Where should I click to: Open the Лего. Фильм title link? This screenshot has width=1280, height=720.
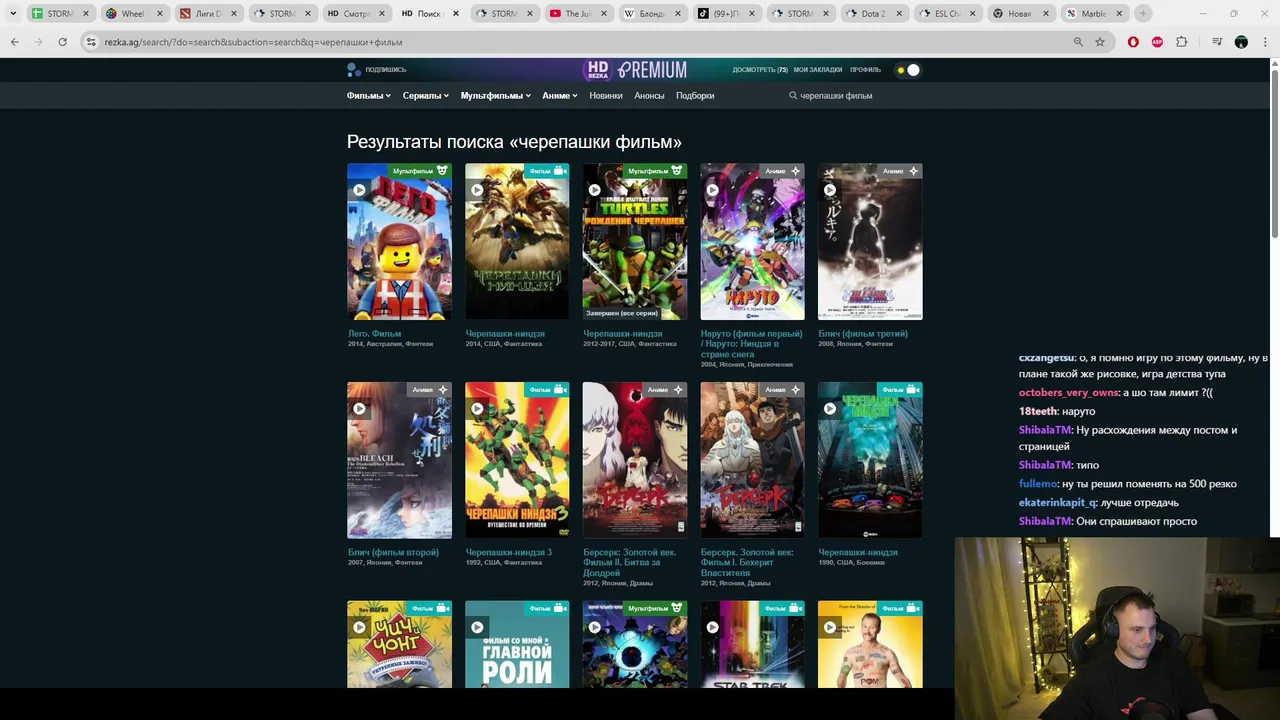point(374,334)
